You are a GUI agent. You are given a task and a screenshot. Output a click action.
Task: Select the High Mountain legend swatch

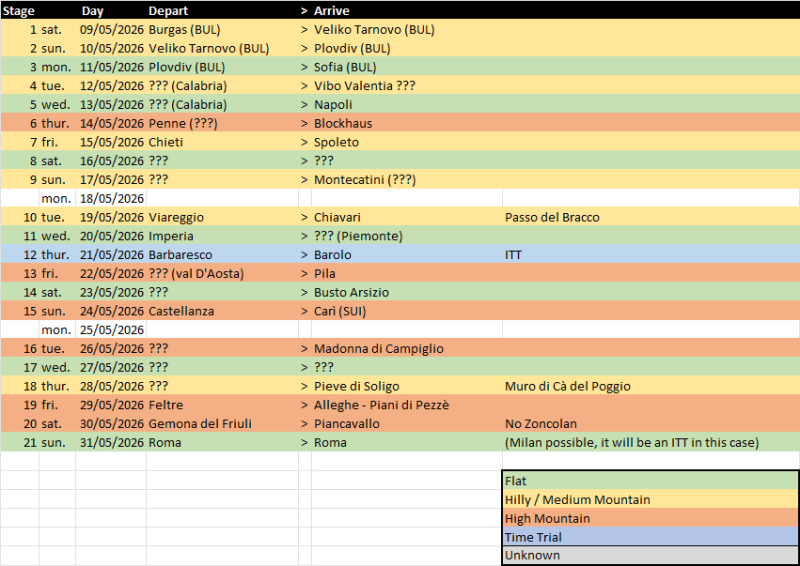650,518
